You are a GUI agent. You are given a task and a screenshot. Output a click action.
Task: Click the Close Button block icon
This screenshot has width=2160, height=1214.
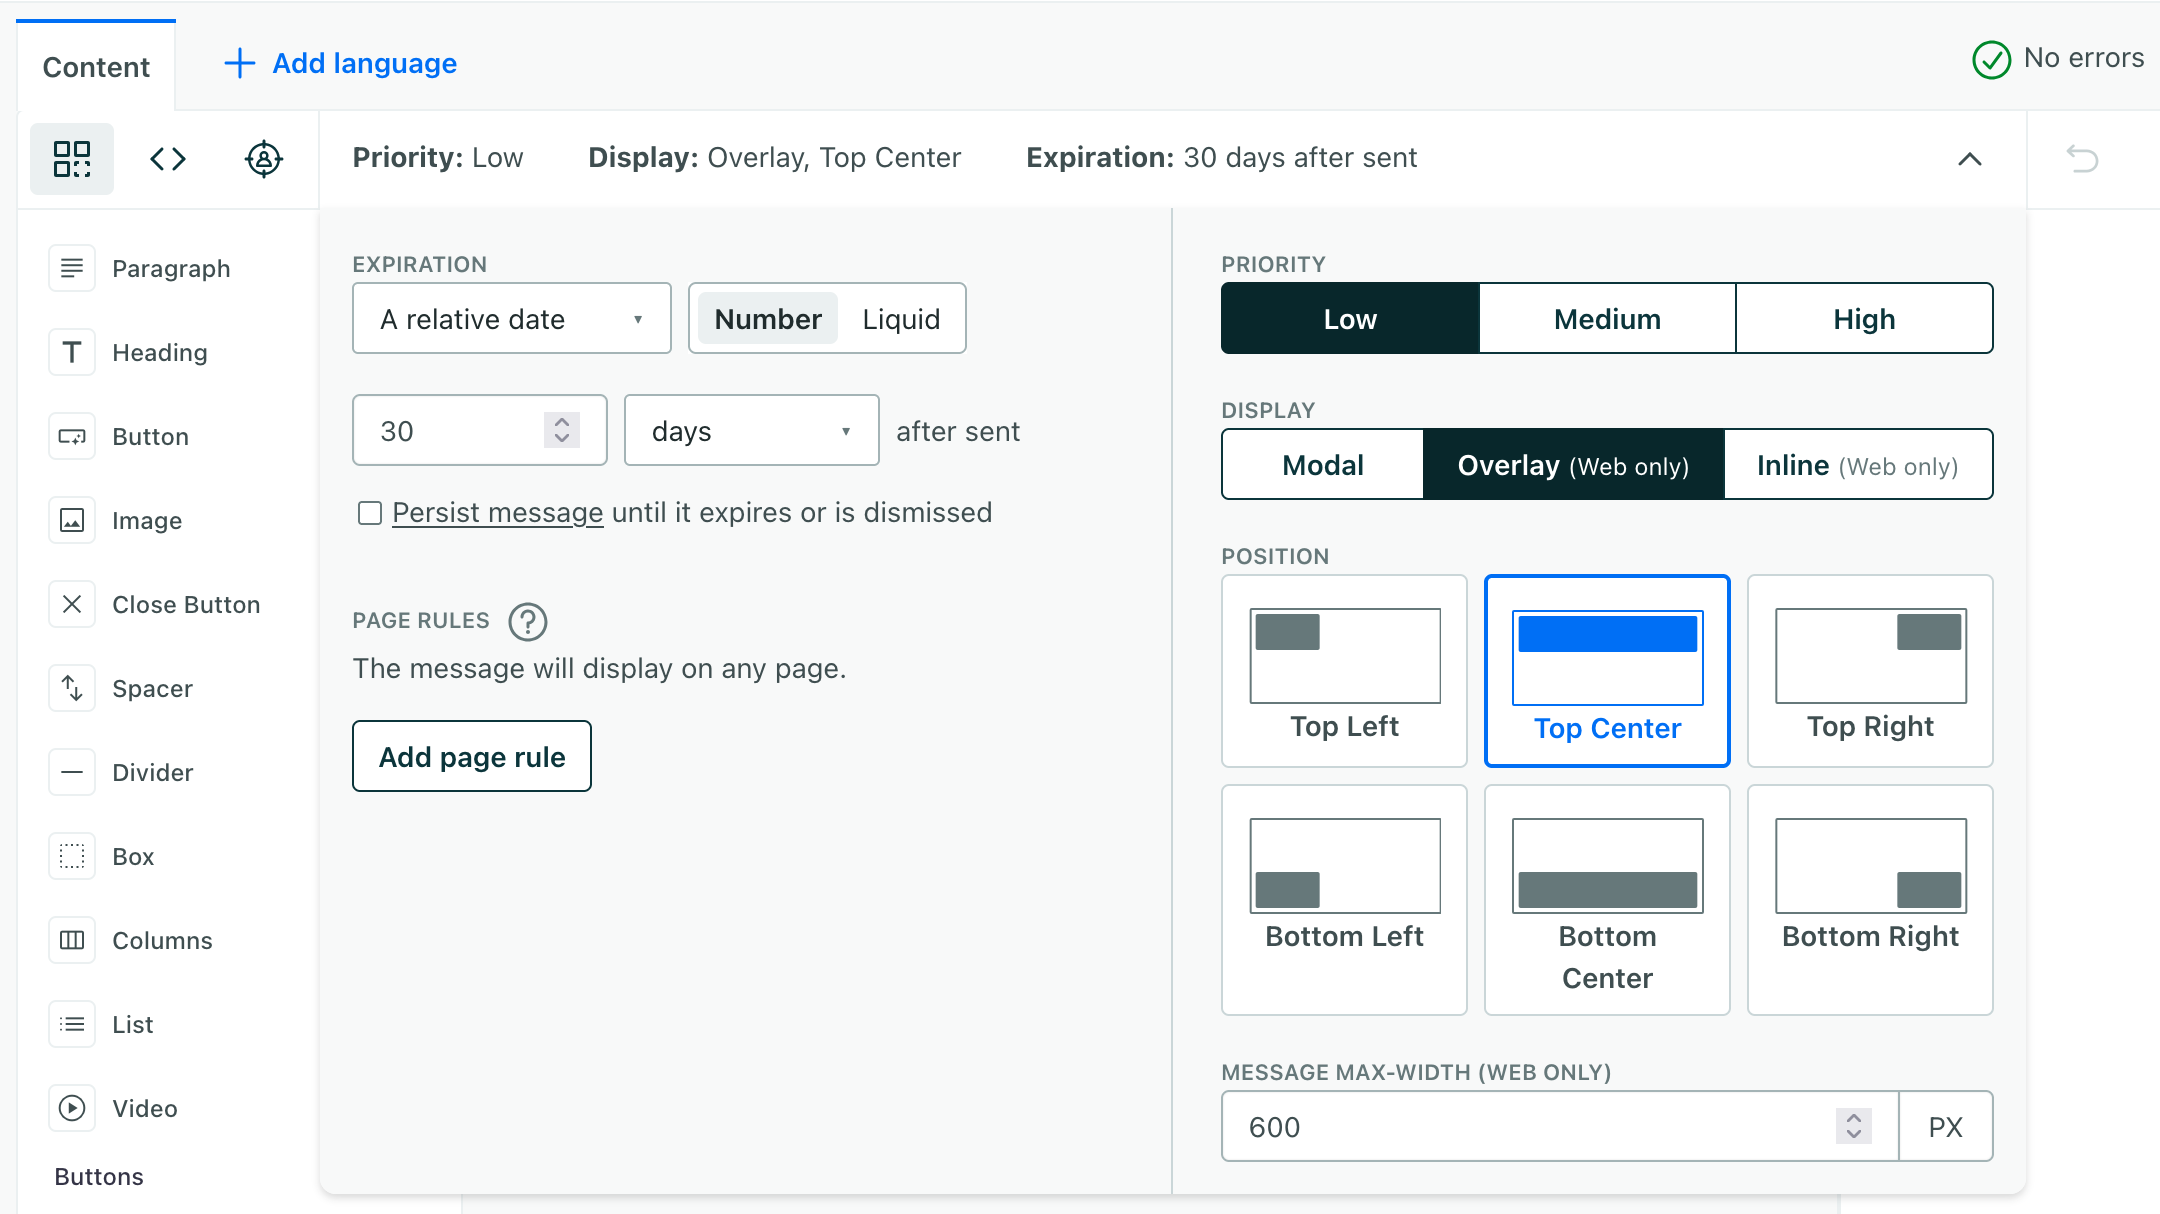[x=72, y=604]
